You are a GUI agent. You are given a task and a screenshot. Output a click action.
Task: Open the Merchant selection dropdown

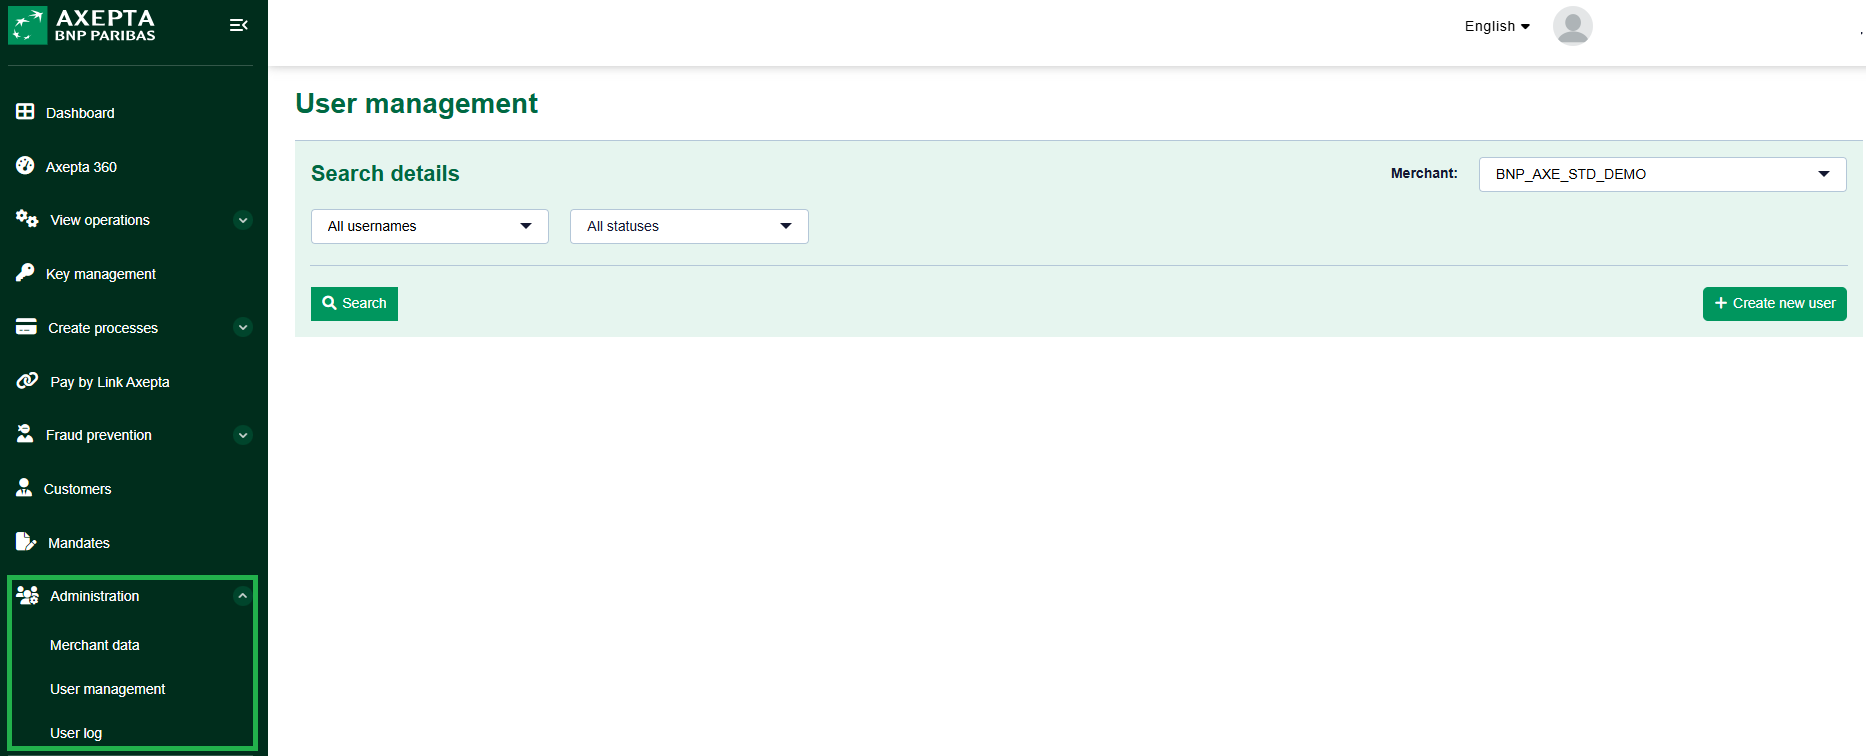pos(1661,174)
